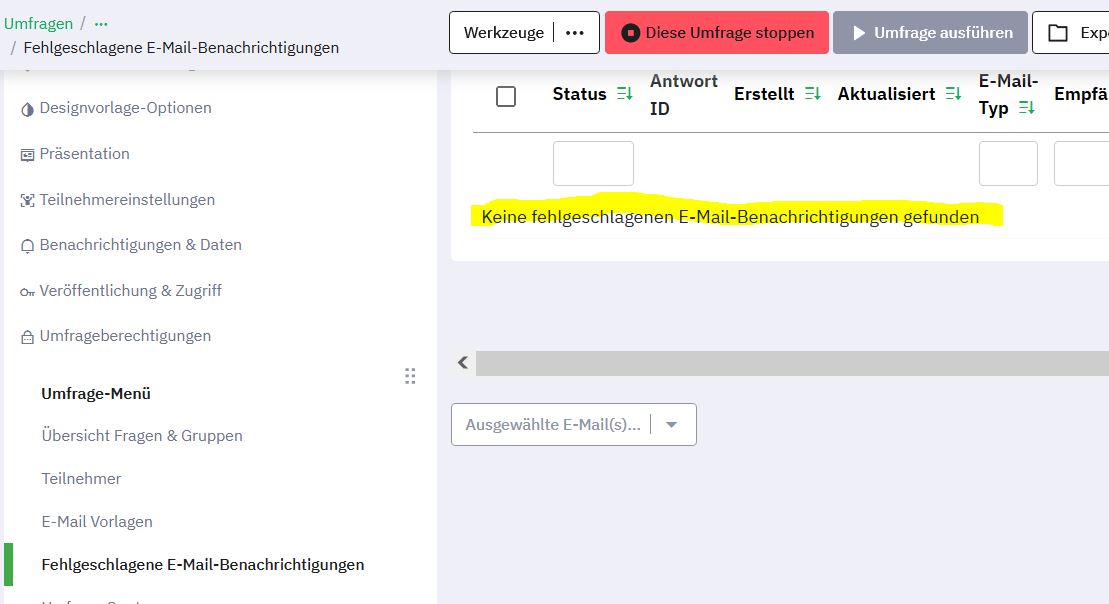Click the Erstellt column sort icon
The height and width of the screenshot is (604, 1109).
coord(813,94)
